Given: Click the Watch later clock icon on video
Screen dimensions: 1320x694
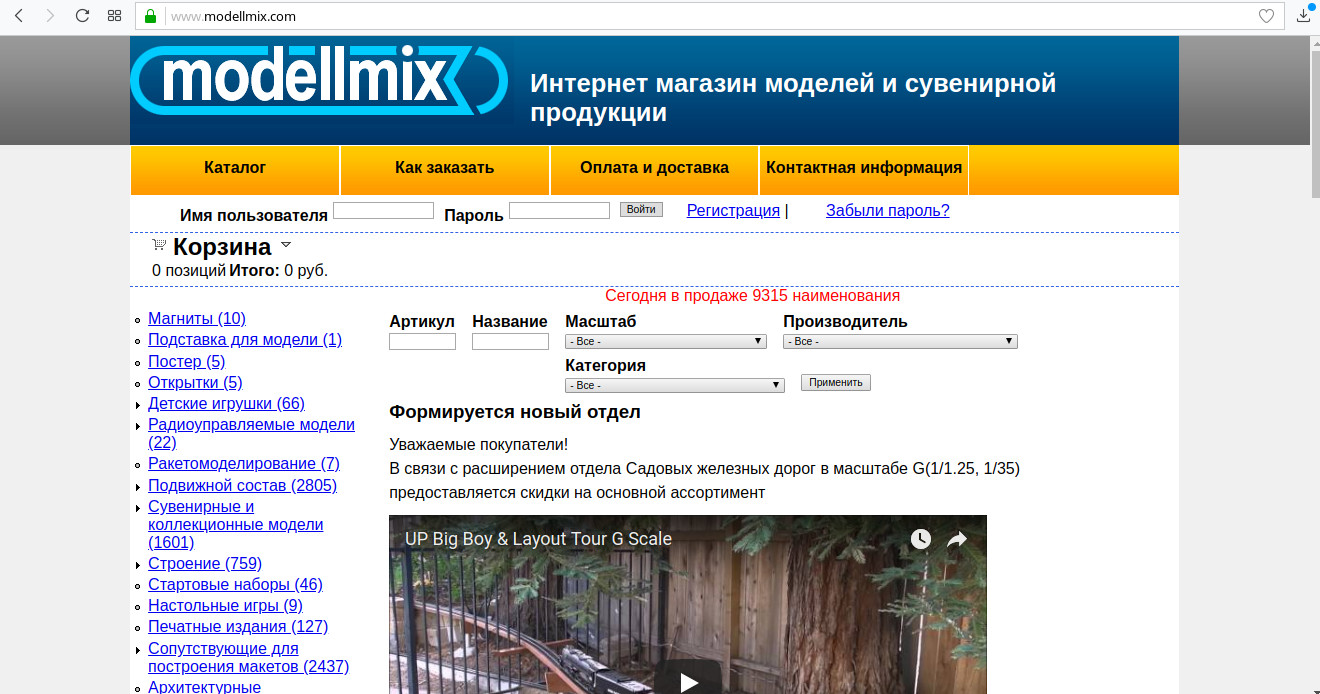Looking at the screenshot, I should 920,539.
